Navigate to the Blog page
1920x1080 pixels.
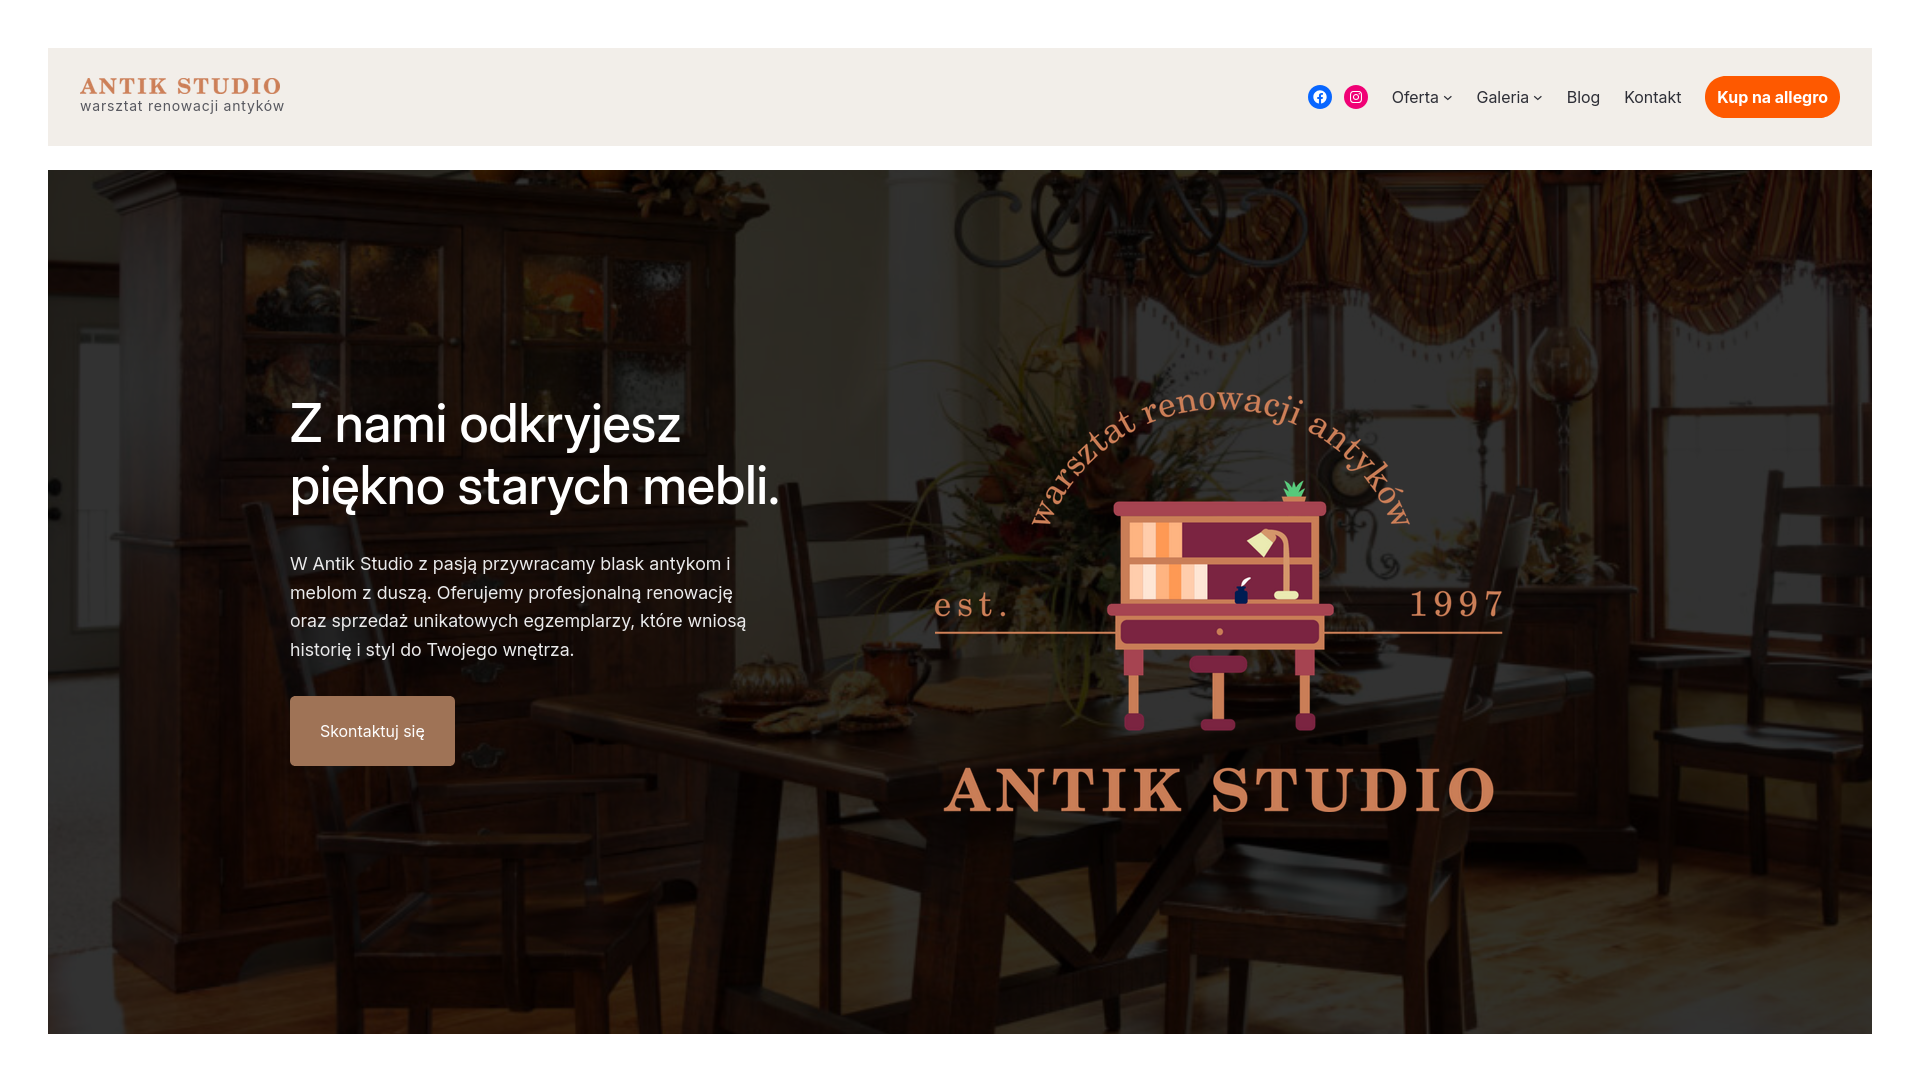coord(1583,97)
